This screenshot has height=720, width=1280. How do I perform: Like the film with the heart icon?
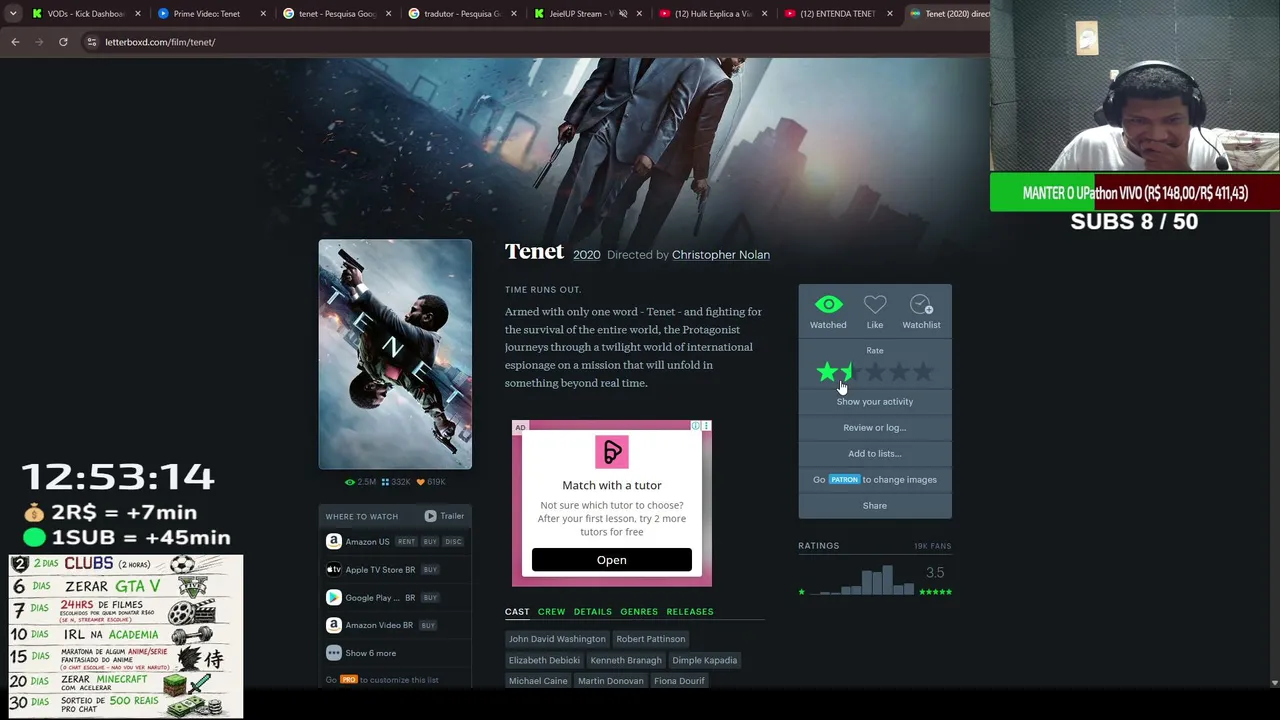[x=875, y=305]
